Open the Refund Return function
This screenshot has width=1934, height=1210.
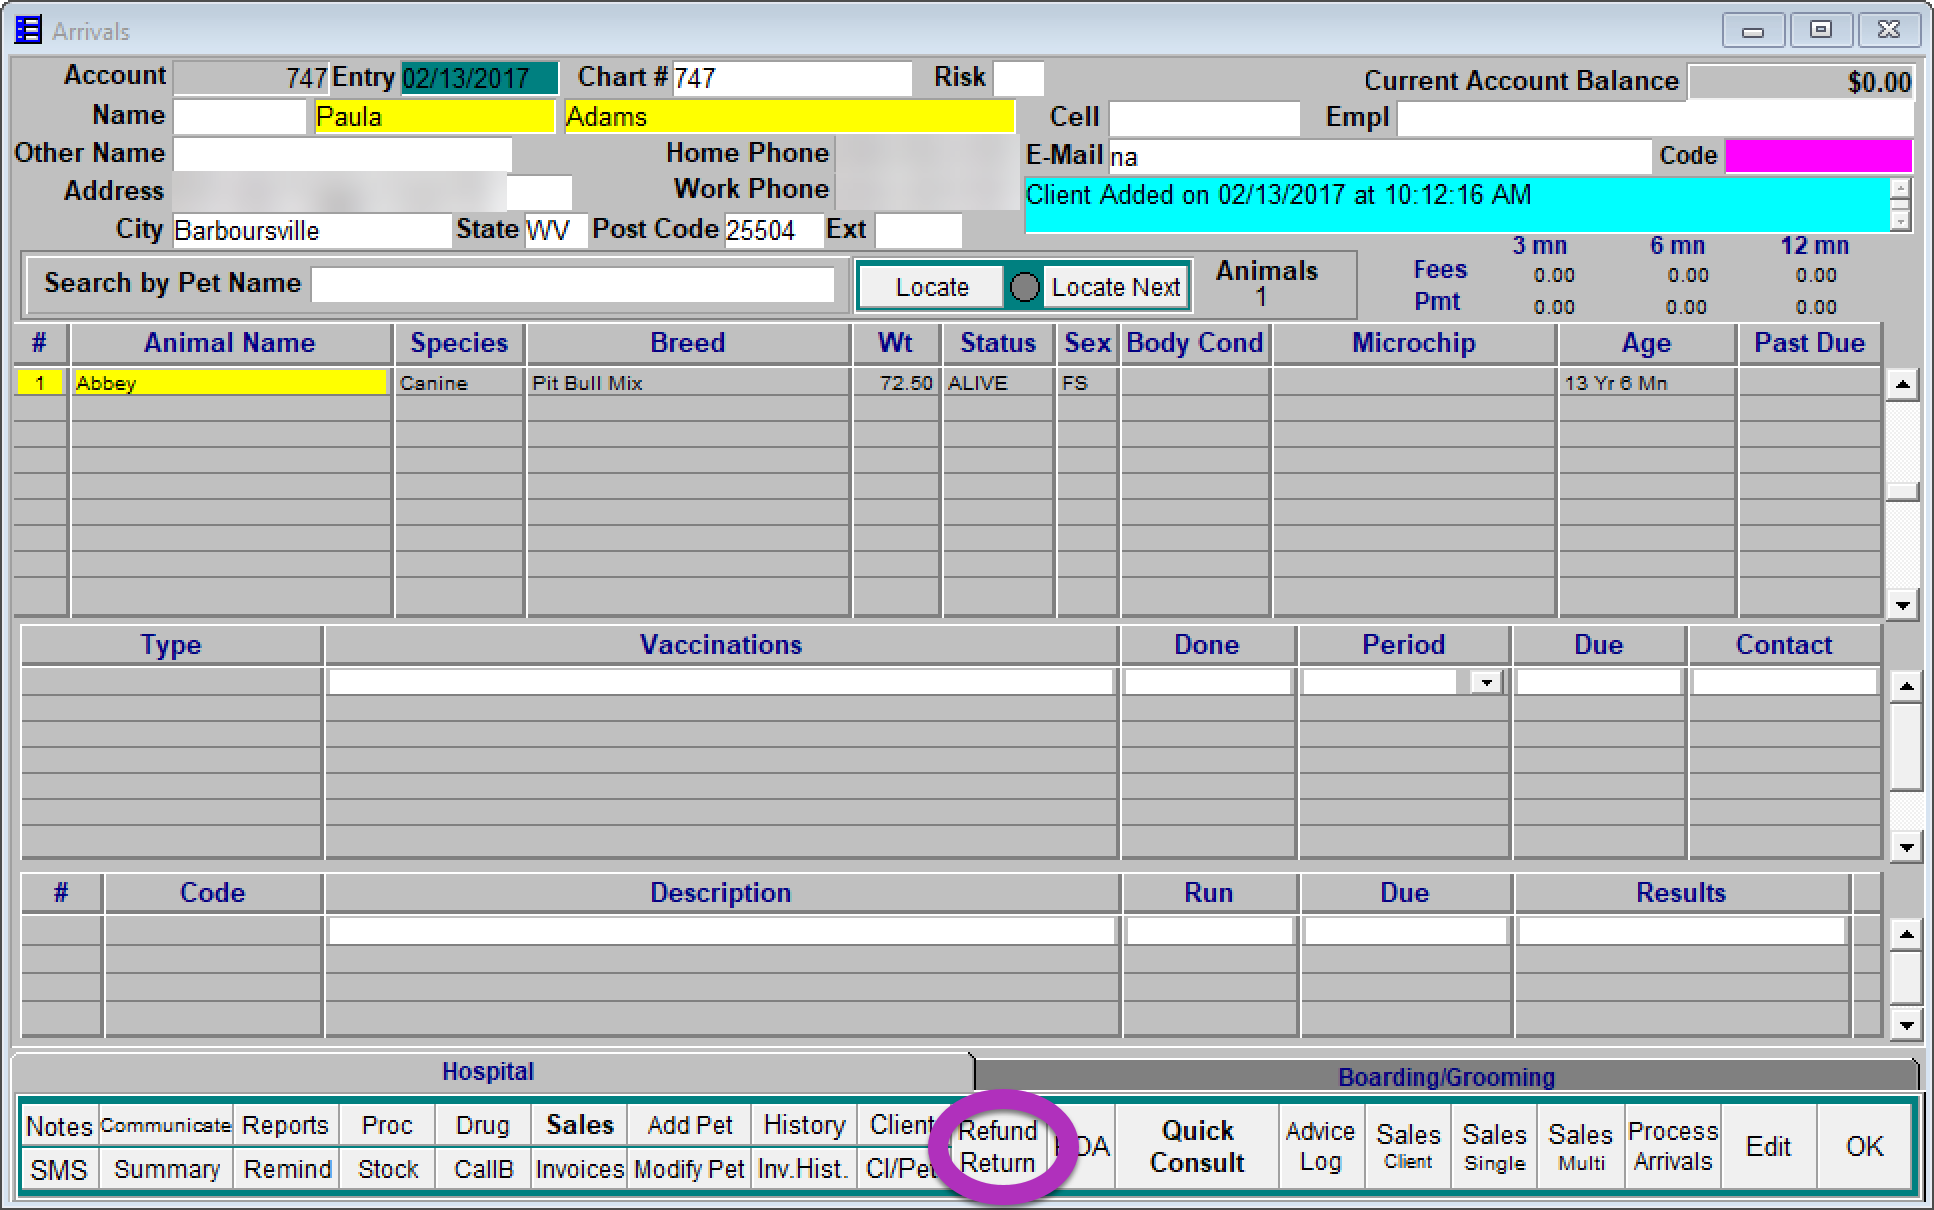(x=996, y=1146)
